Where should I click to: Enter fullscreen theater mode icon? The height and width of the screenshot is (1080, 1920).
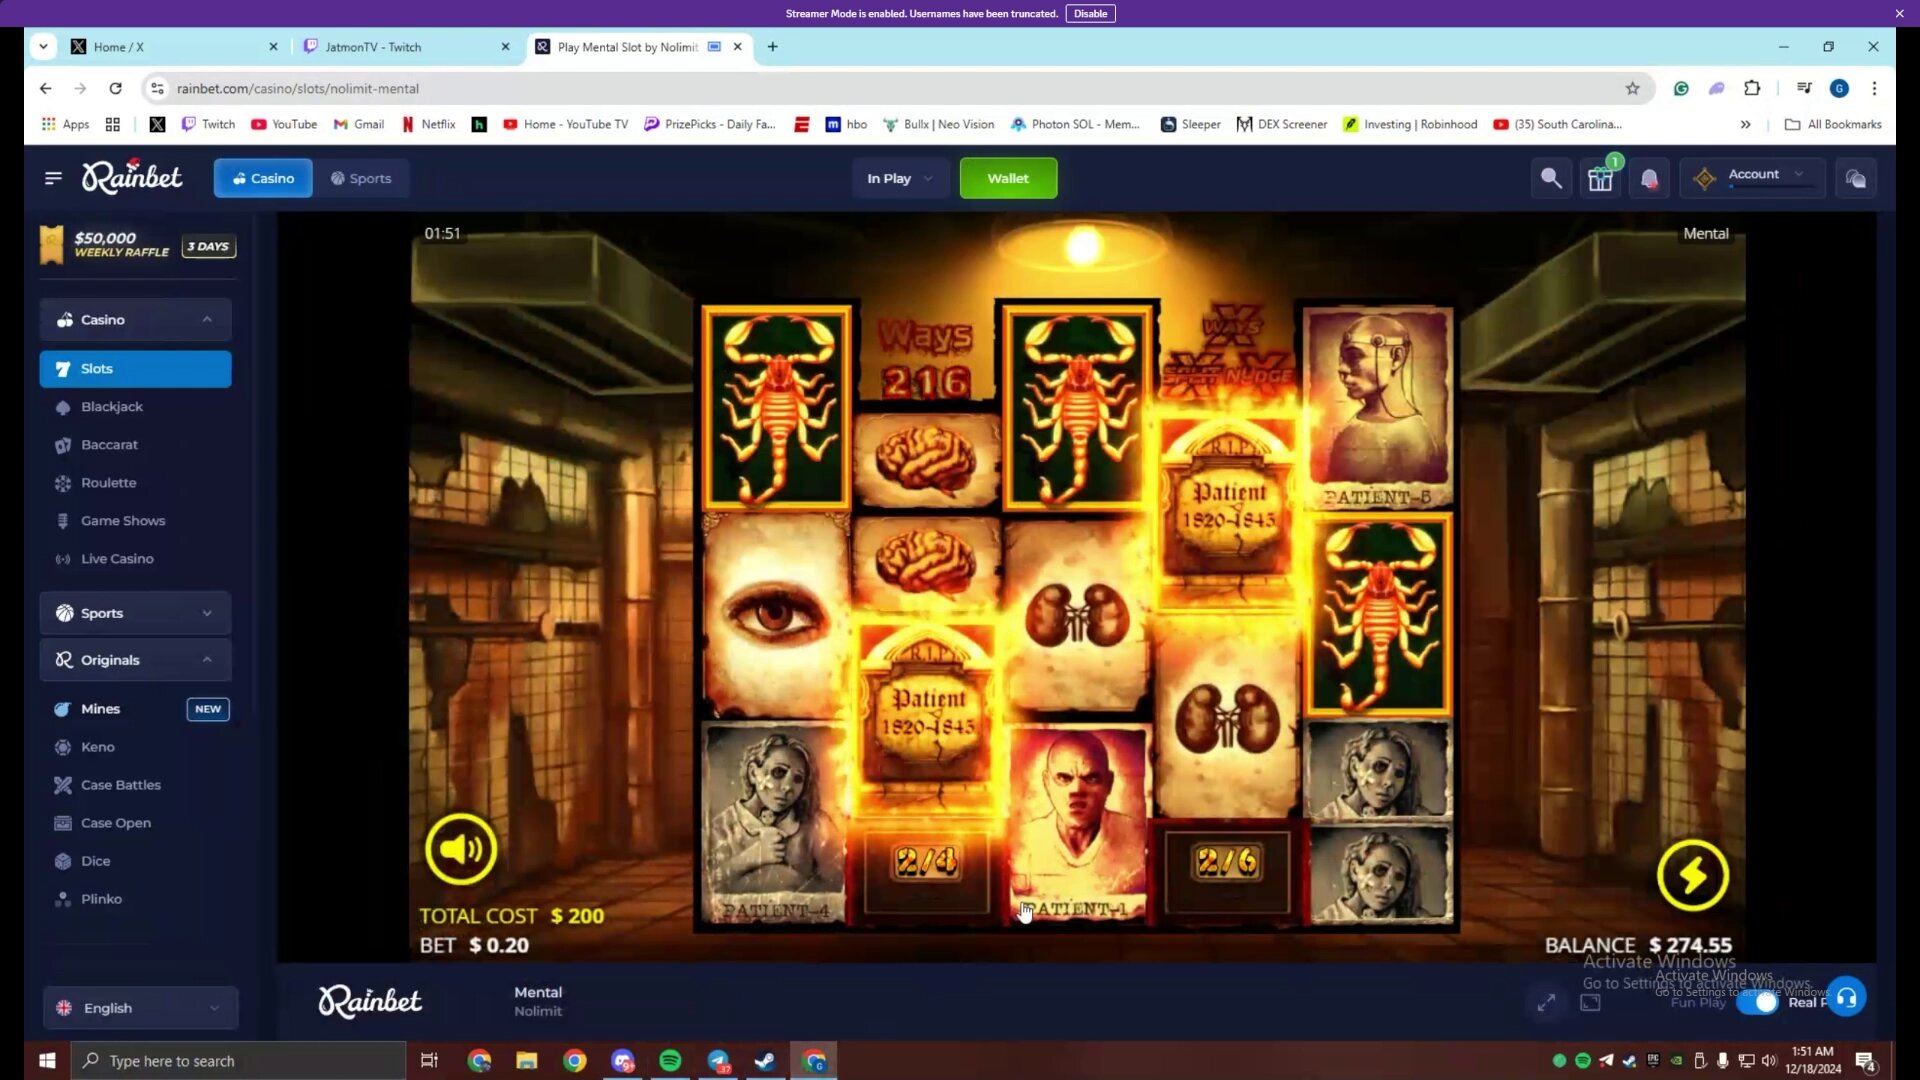[1590, 1002]
